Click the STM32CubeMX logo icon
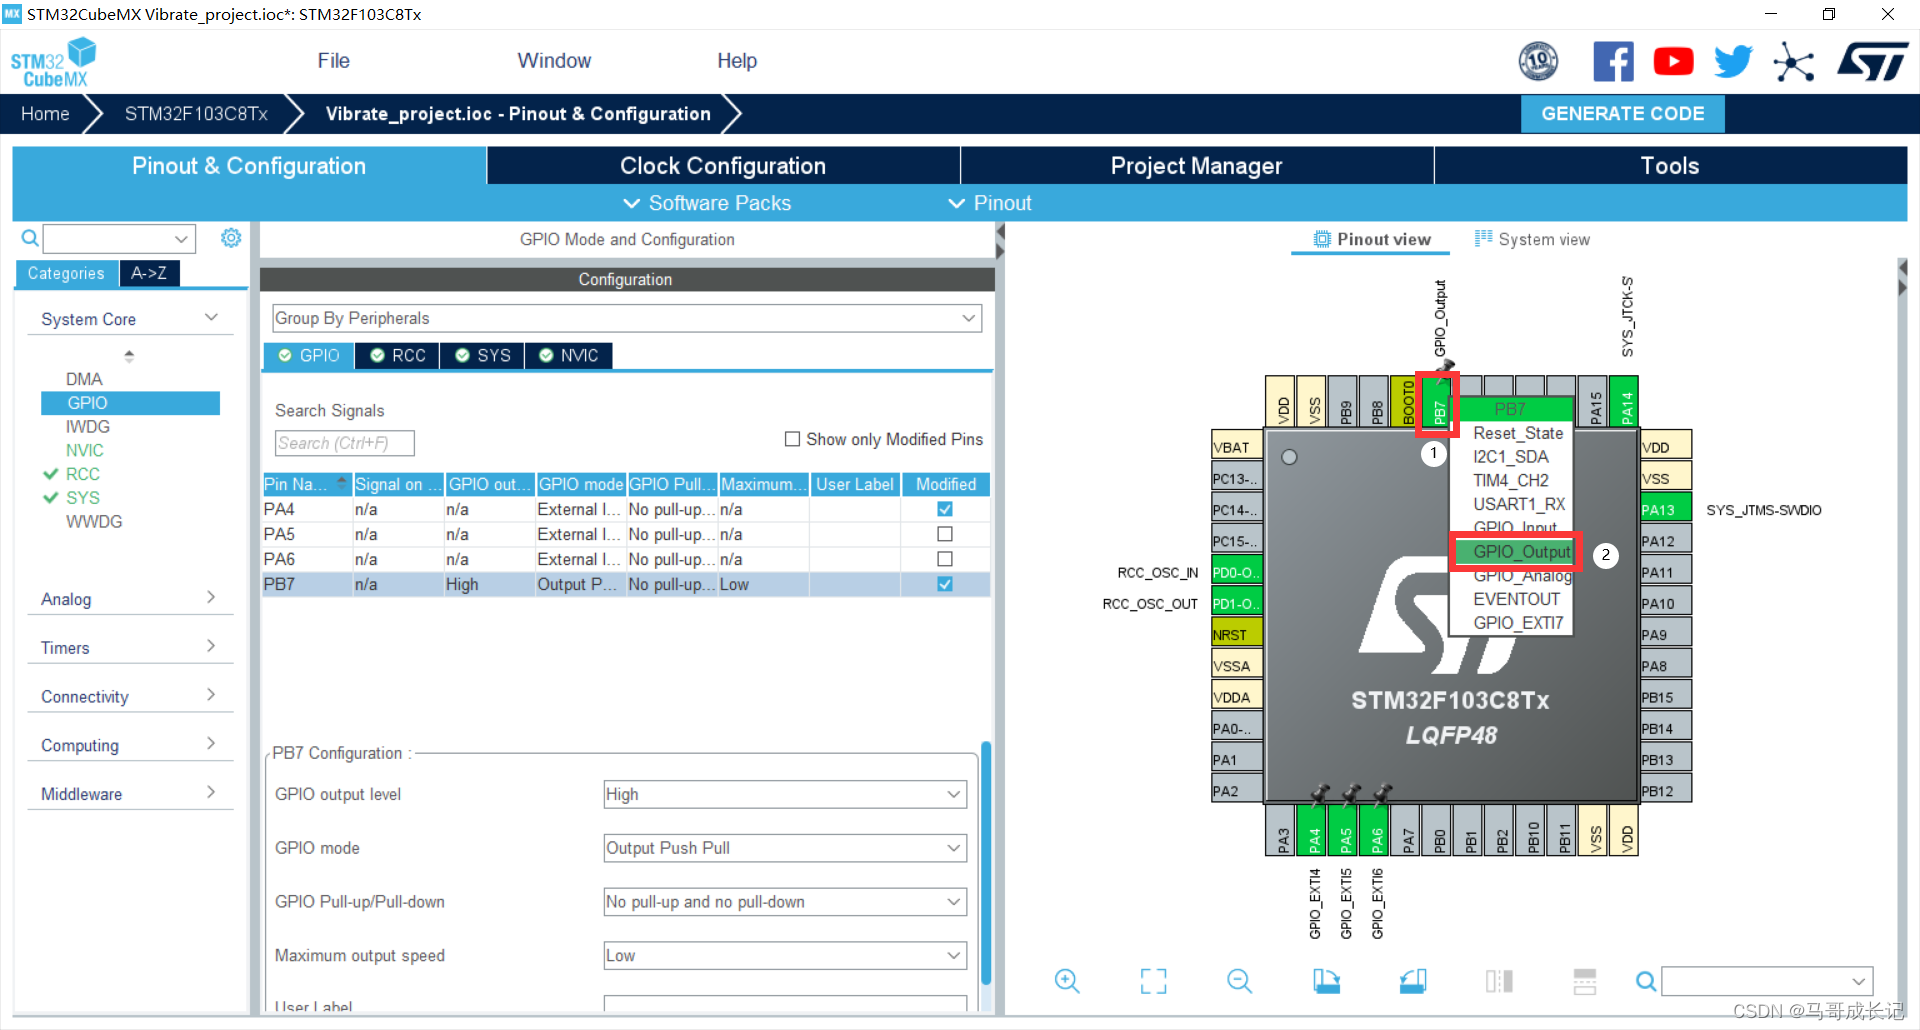 (53, 62)
